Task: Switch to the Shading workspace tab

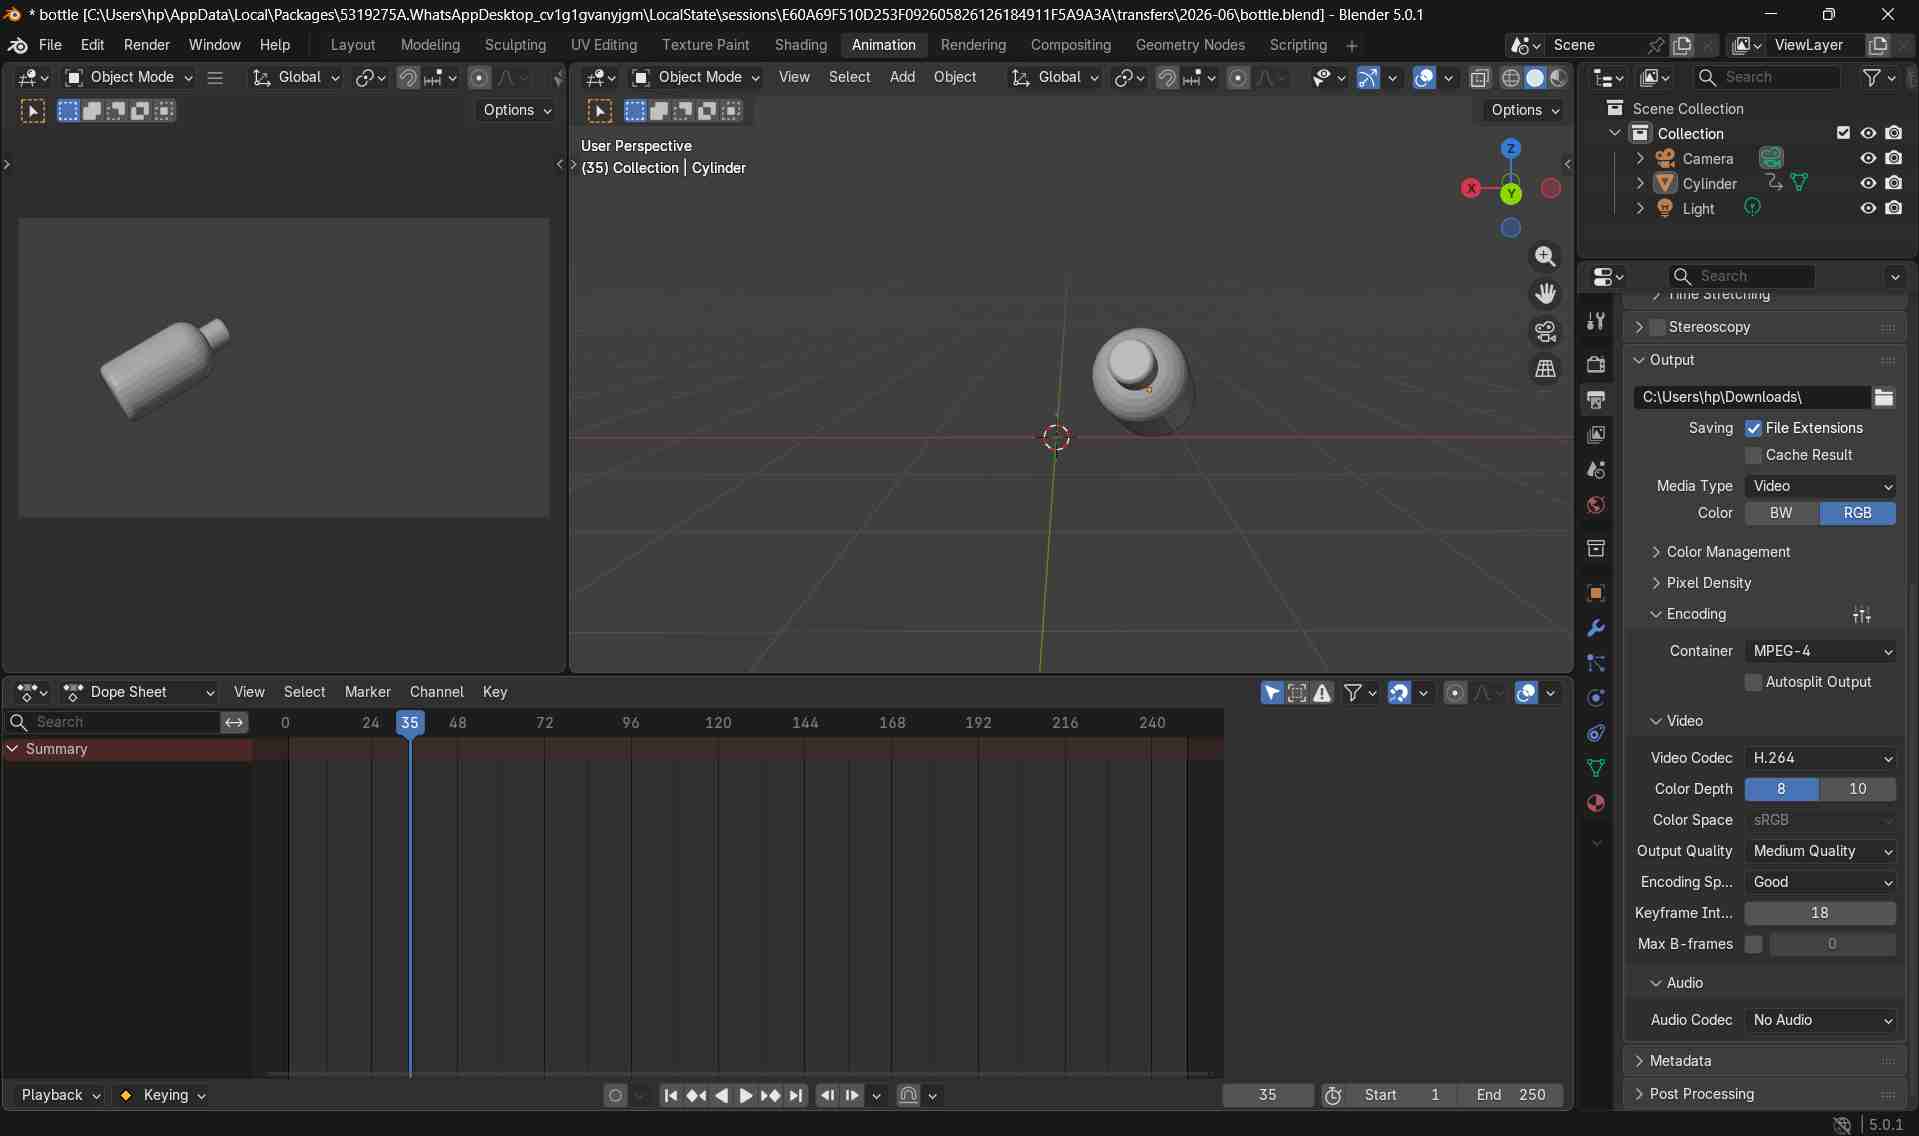Action: 799,45
